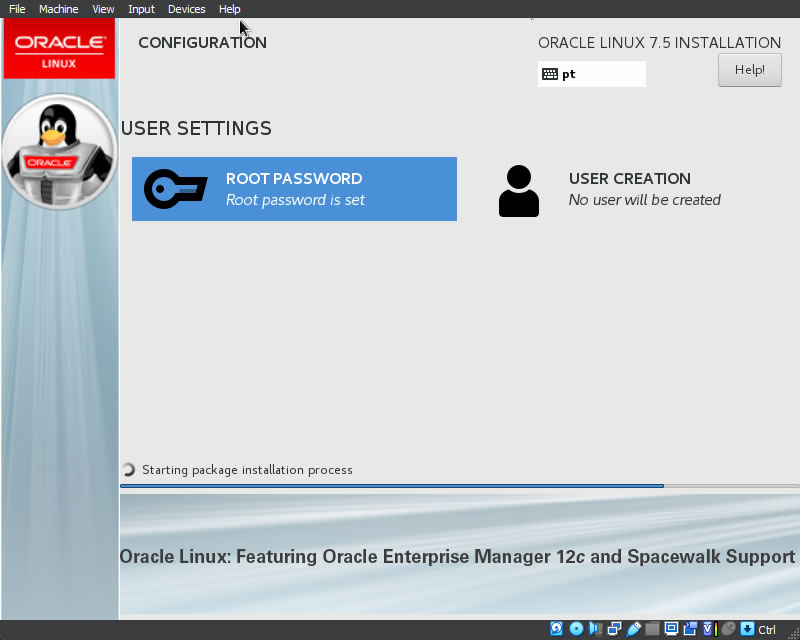Image resolution: width=800 pixels, height=640 pixels.
Task: Click the CONFIGURATION heading
Action: pos(203,43)
